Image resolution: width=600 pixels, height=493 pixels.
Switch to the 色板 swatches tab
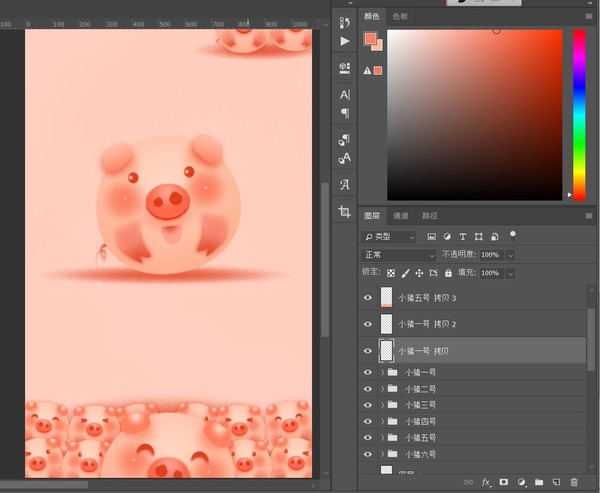coord(400,16)
